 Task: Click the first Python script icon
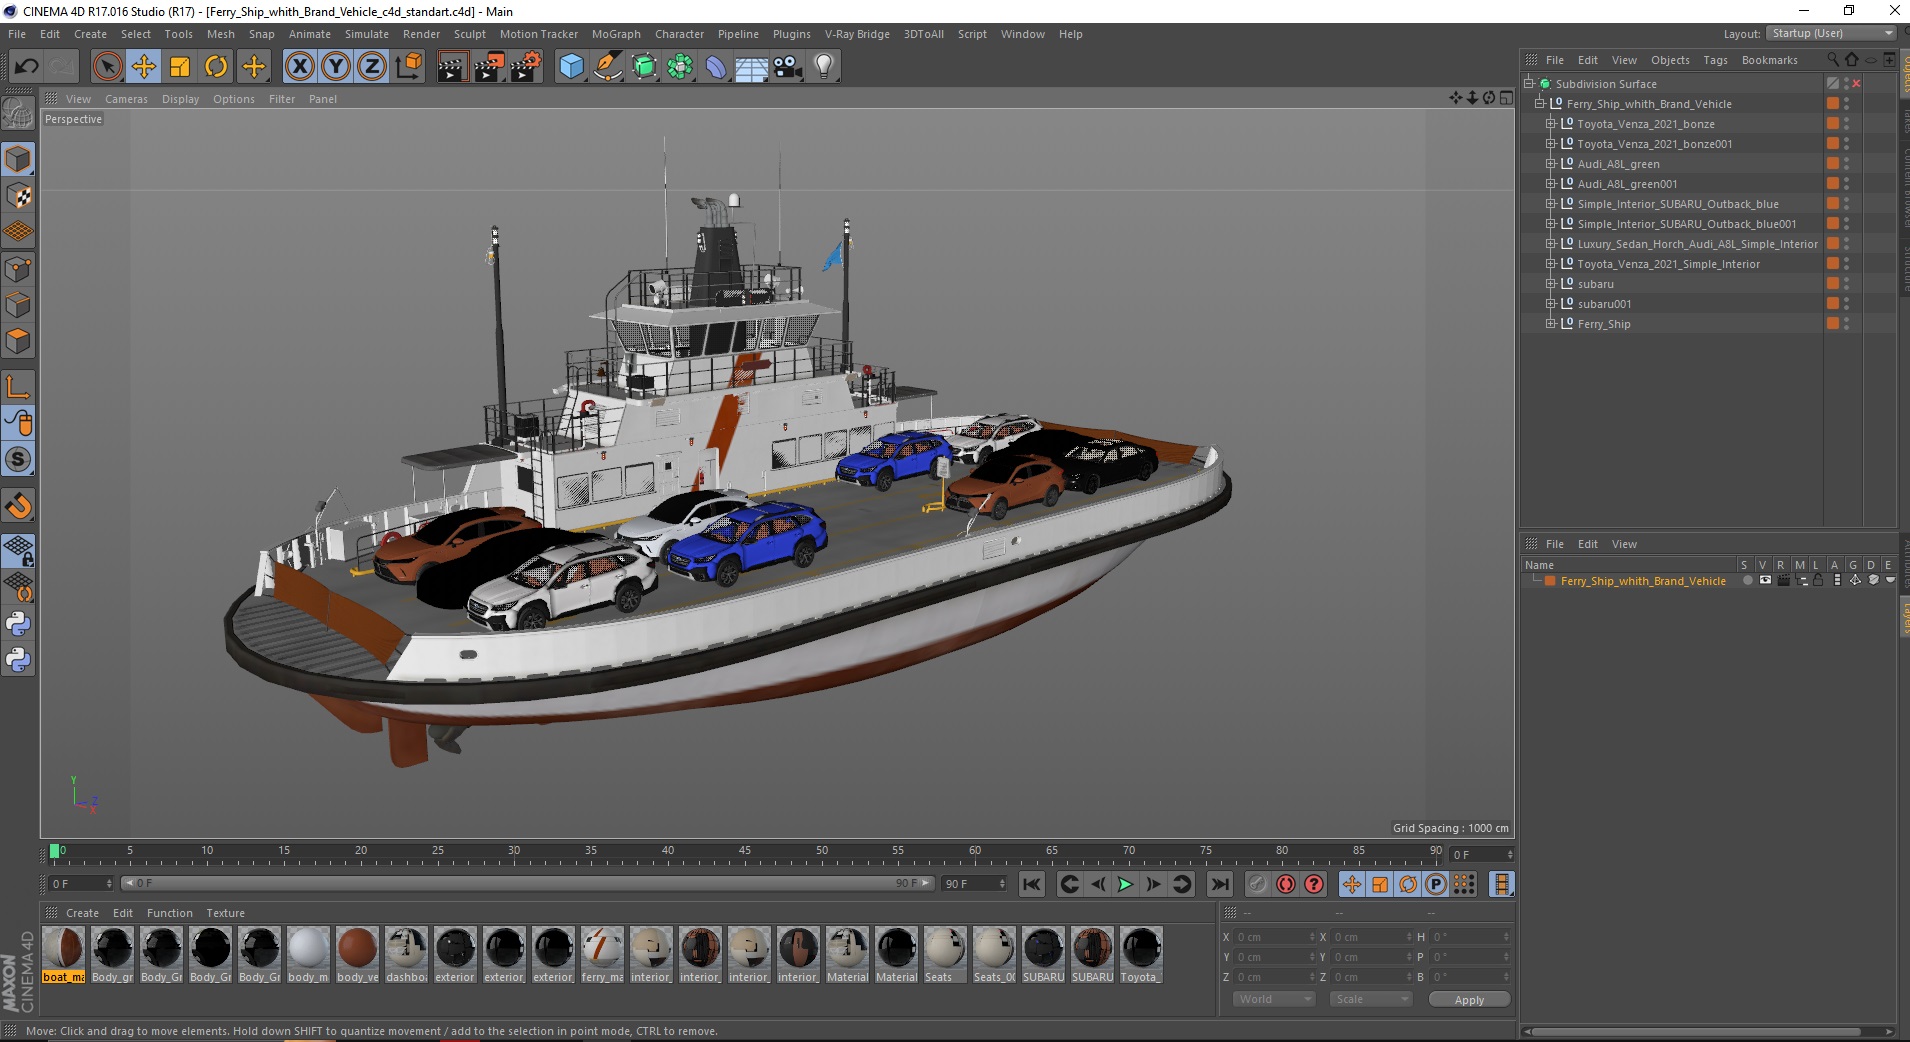tap(18, 624)
